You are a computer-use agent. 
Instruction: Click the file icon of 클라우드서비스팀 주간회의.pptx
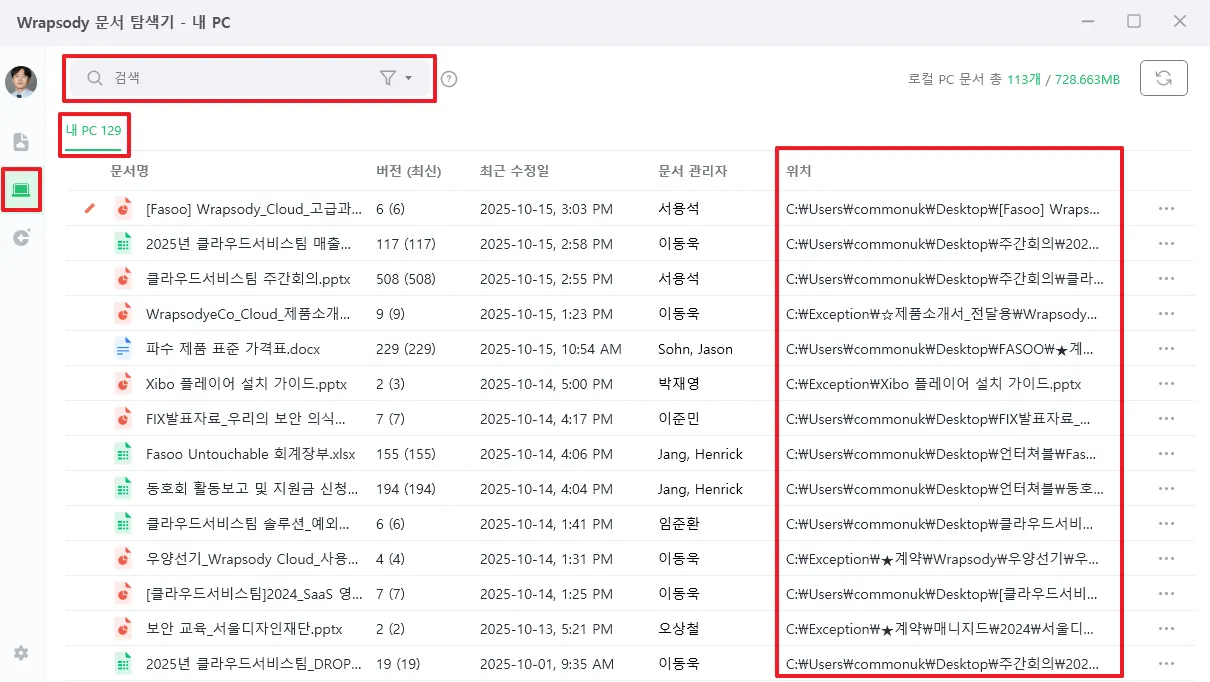[123, 279]
